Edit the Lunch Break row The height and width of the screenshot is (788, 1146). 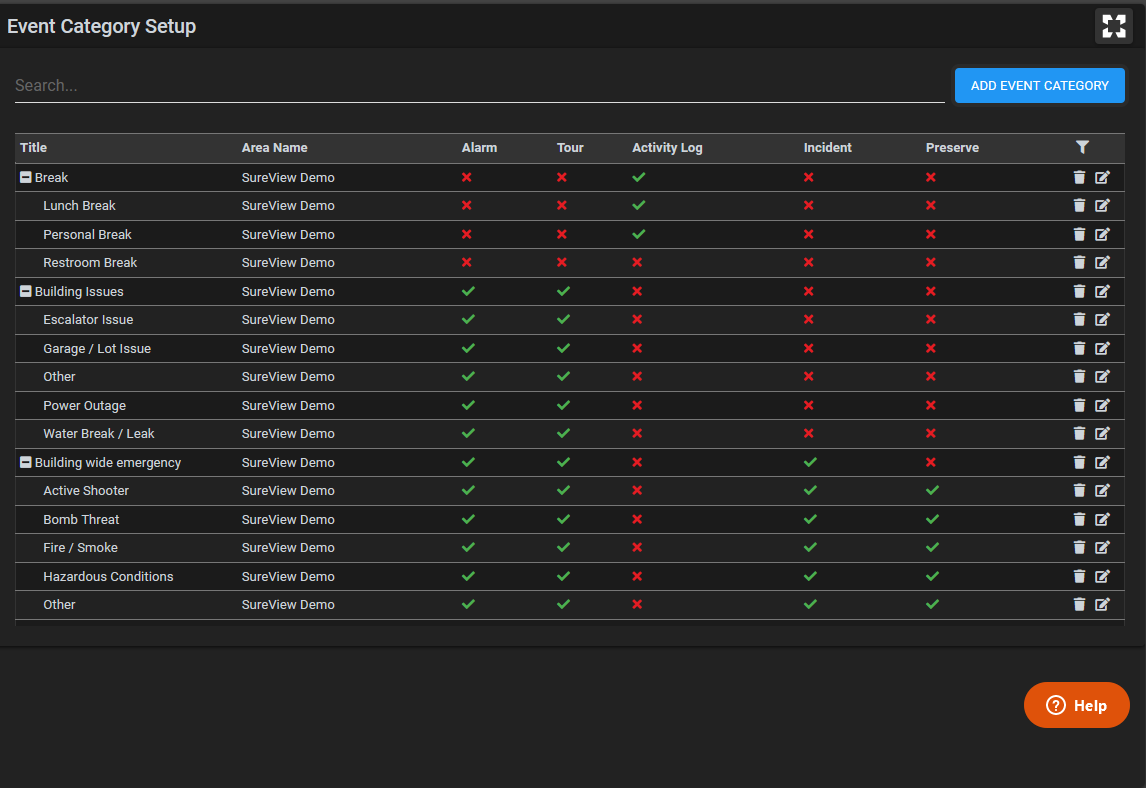click(1102, 205)
